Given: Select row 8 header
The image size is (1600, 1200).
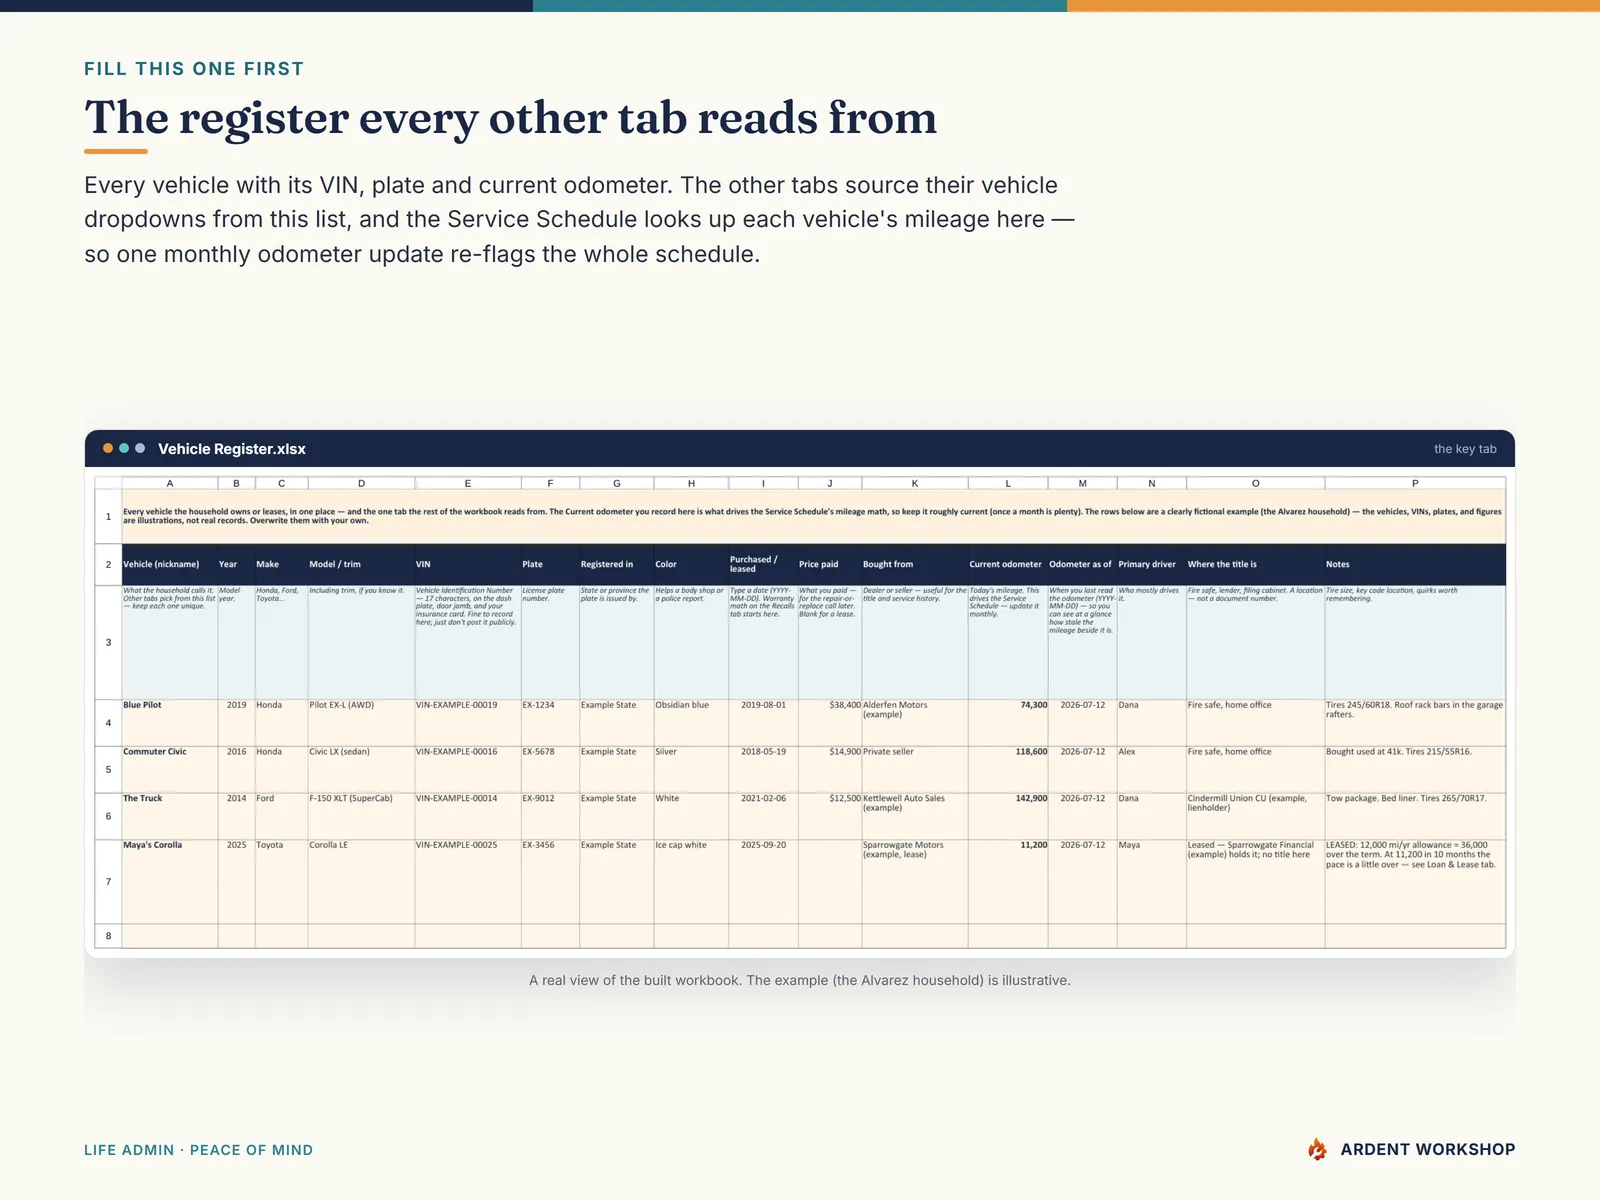Looking at the screenshot, I should [x=108, y=936].
